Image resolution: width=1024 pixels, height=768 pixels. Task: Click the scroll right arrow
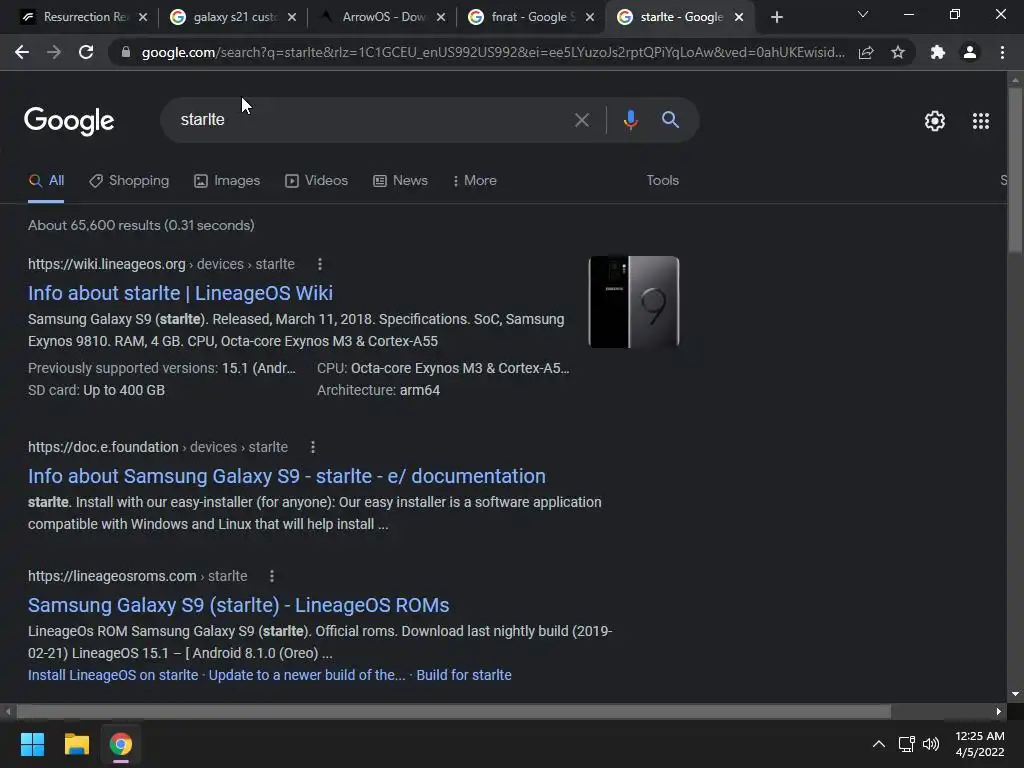[999, 711]
